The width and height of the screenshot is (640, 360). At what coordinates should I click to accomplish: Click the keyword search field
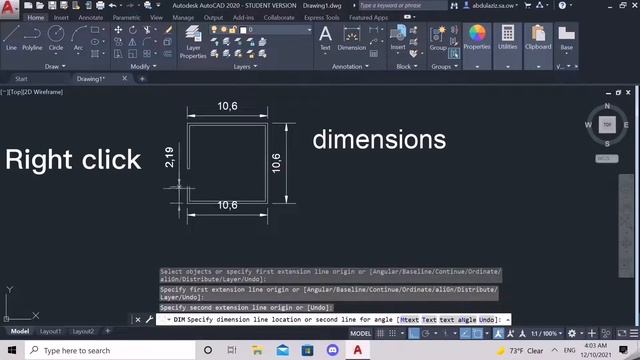tap(402, 5)
